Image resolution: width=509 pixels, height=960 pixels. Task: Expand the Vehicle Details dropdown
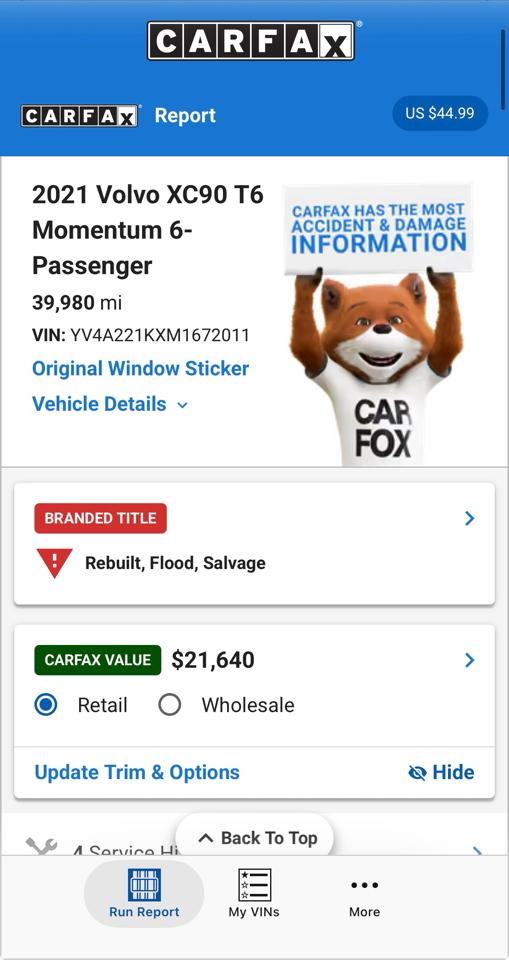click(110, 404)
